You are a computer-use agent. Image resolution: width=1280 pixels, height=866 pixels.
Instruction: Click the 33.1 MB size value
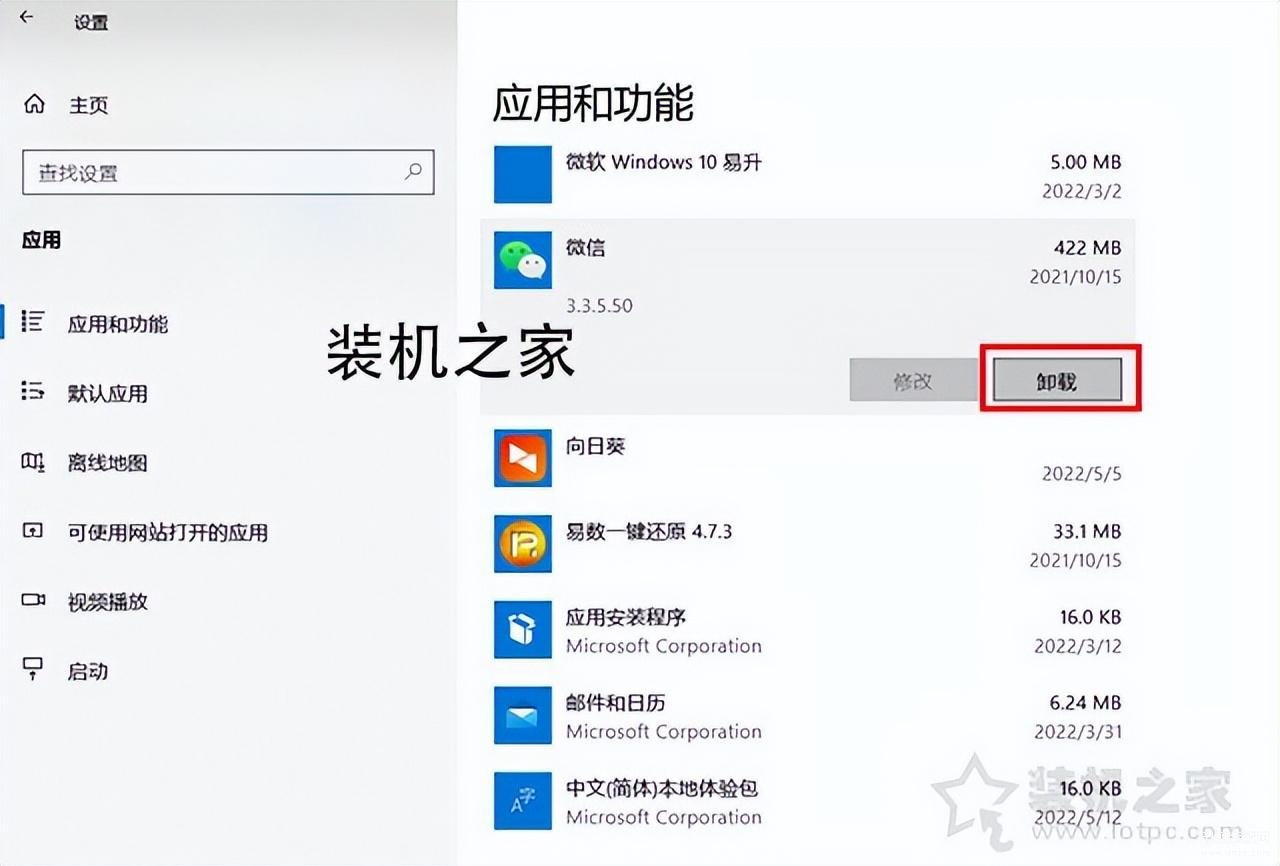click(x=1087, y=532)
